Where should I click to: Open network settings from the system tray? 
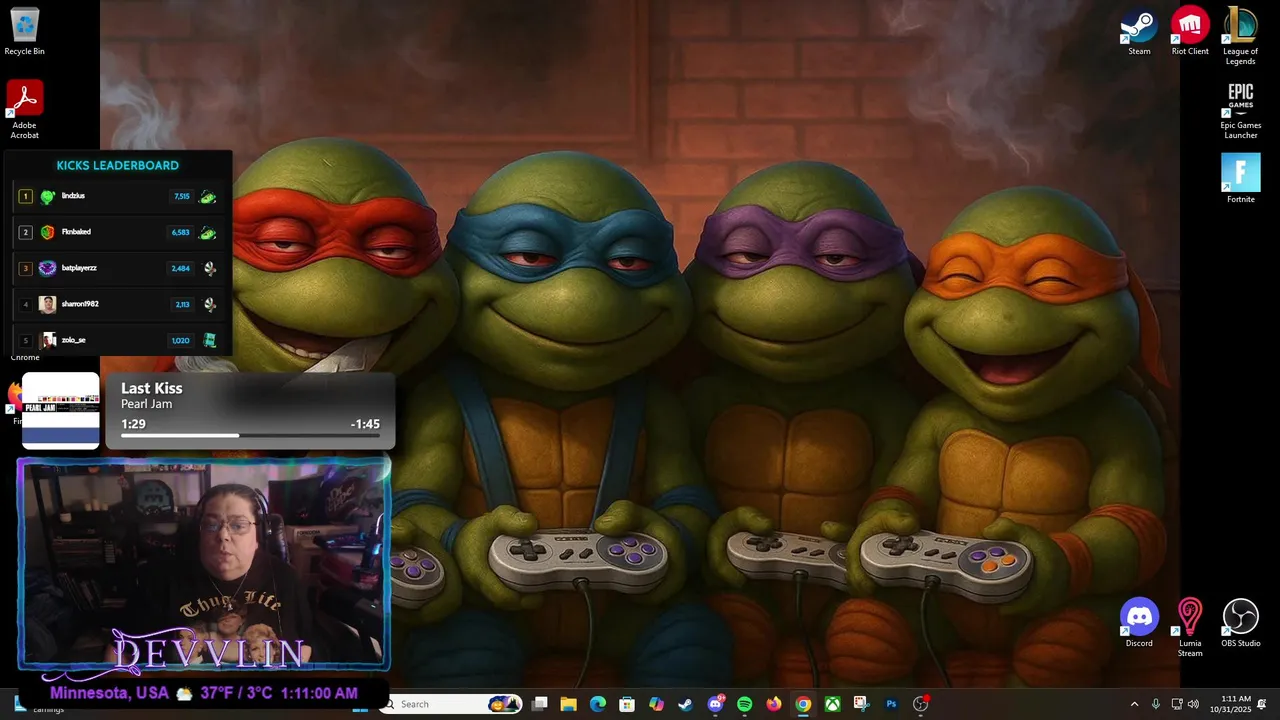click(x=1177, y=704)
